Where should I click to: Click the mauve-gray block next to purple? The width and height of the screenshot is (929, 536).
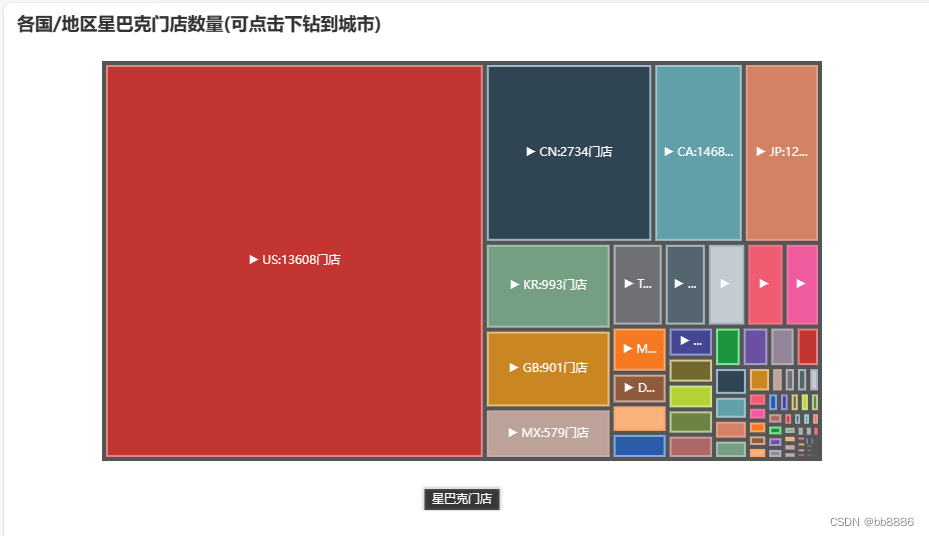[x=782, y=346]
